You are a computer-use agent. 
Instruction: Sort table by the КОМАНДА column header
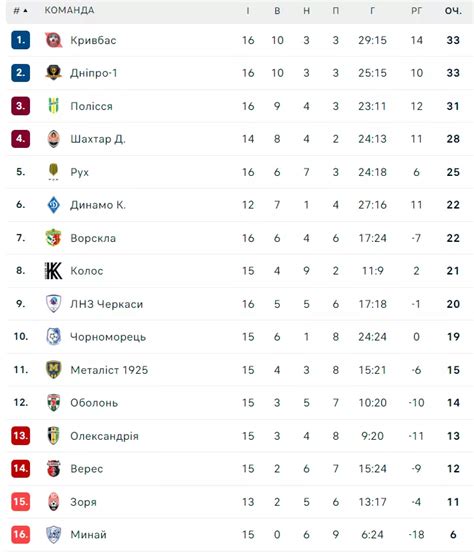(x=69, y=10)
